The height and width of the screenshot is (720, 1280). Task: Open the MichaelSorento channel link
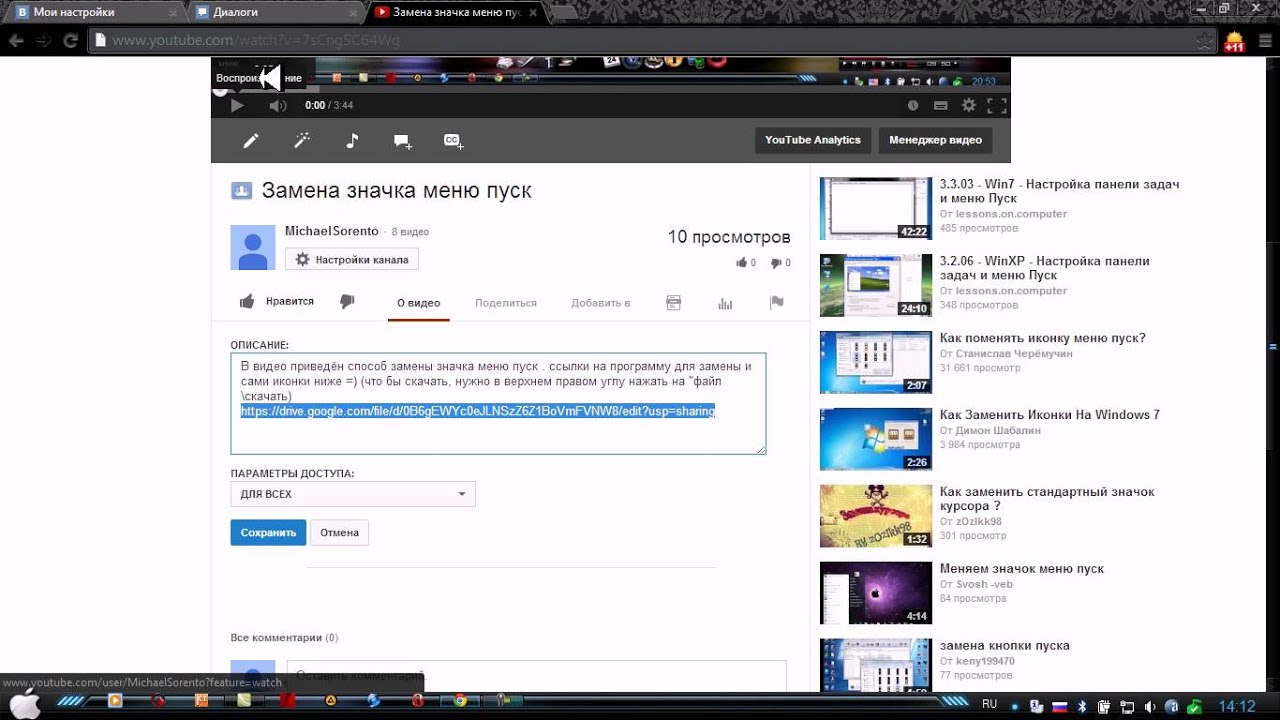tap(331, 231)
